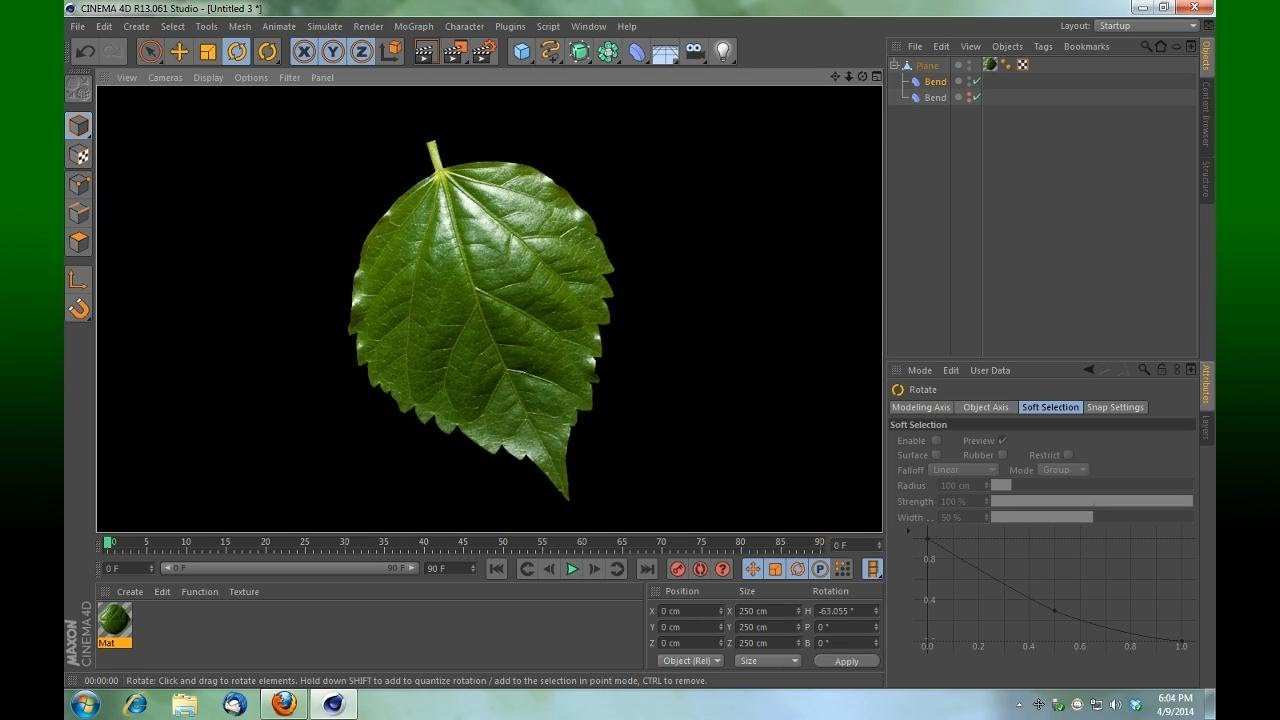Open the Falloff Linear dropdown
This screenshot has width=1280, height=720.
[x=962, y=470]
